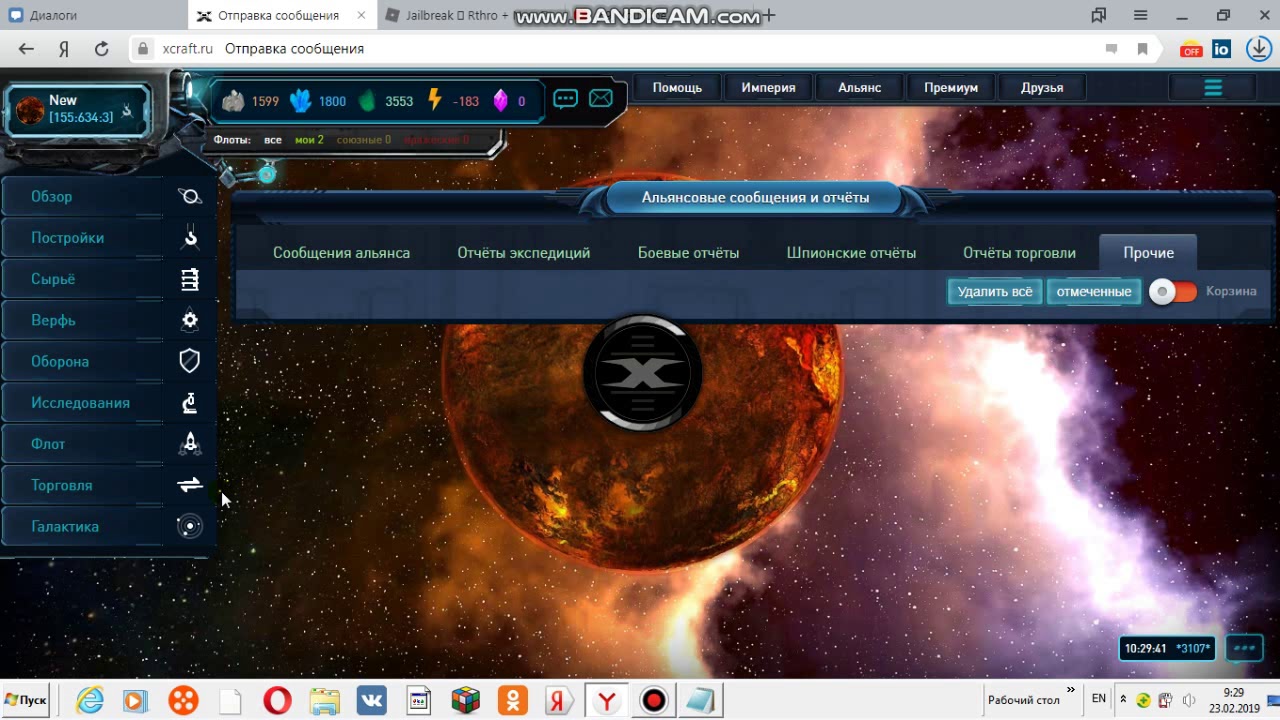Open the Альянс top menu
The height and width of the screenshot is (720, 1280).
click(x=859, y=88)
